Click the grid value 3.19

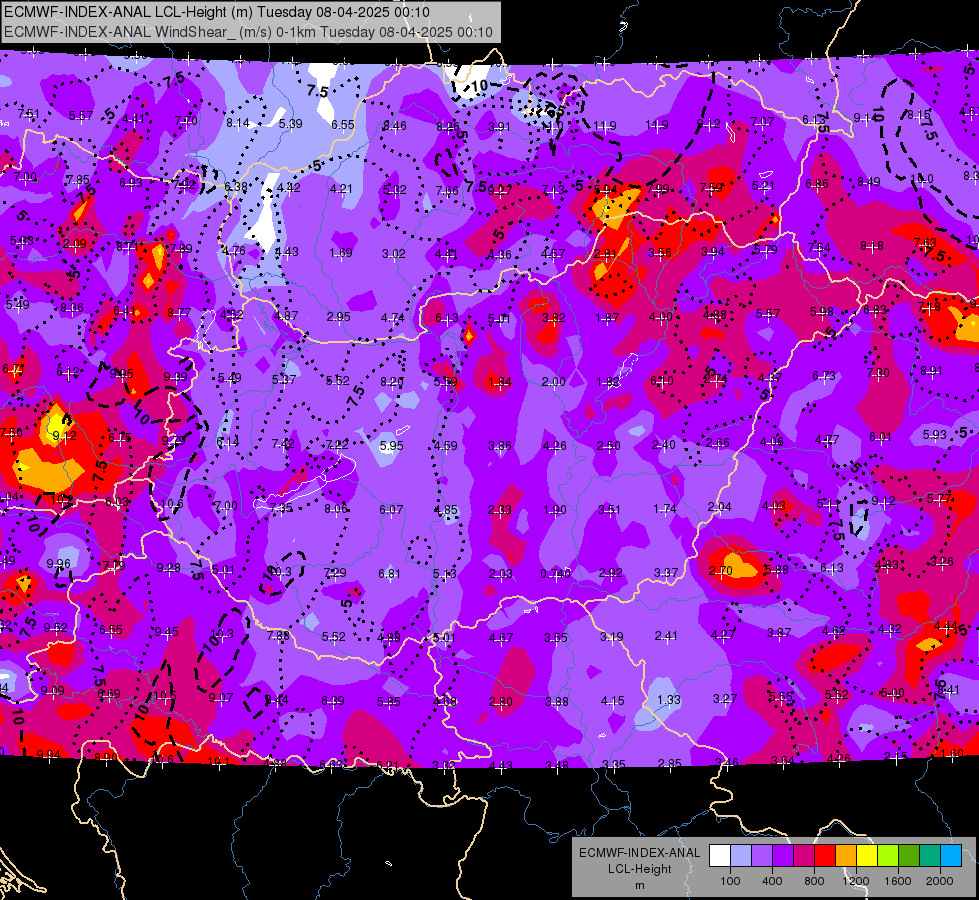coord(611,636)
